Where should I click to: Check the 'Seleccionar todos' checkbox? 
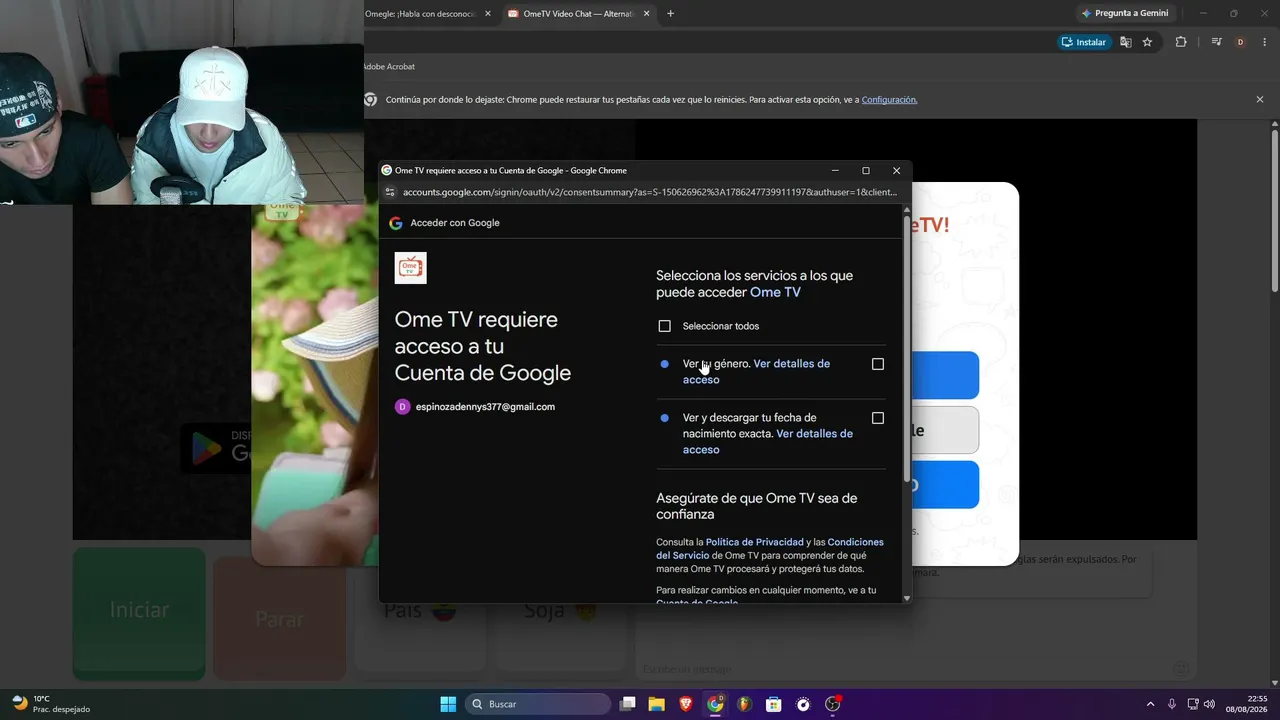pos(664,326)
